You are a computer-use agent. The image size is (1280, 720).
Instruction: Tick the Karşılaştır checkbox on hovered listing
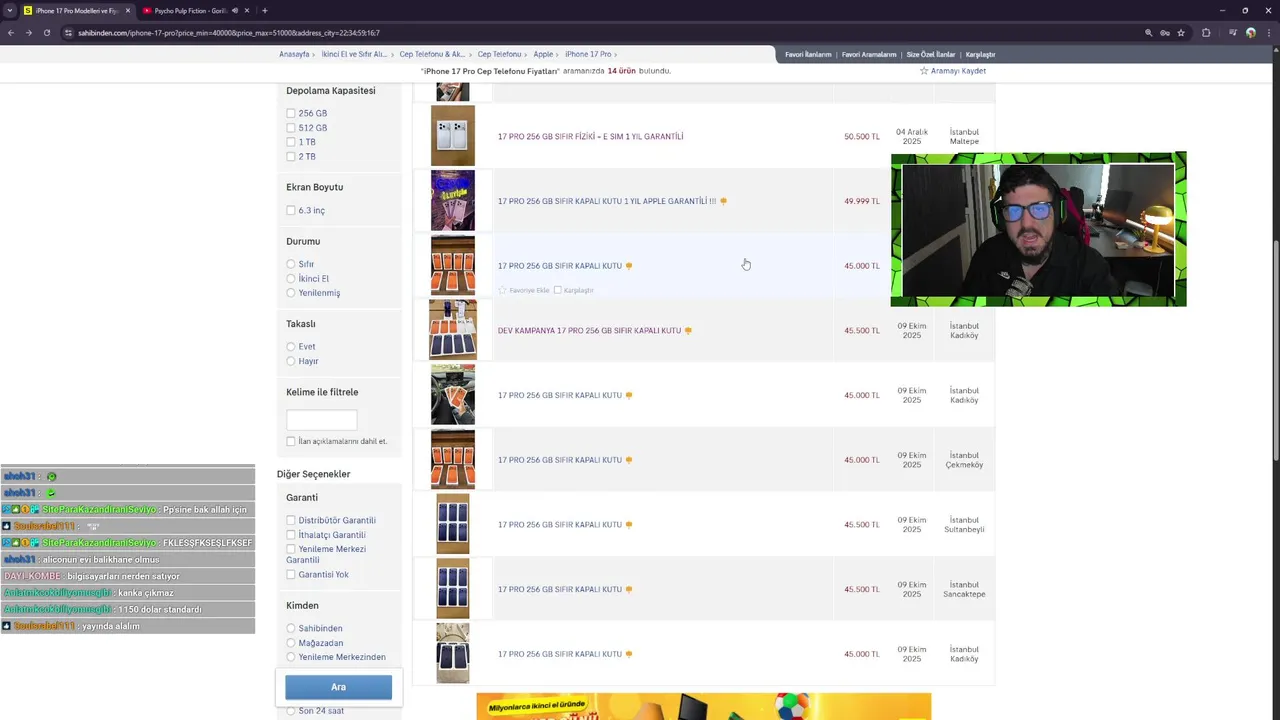click(558, 290)
